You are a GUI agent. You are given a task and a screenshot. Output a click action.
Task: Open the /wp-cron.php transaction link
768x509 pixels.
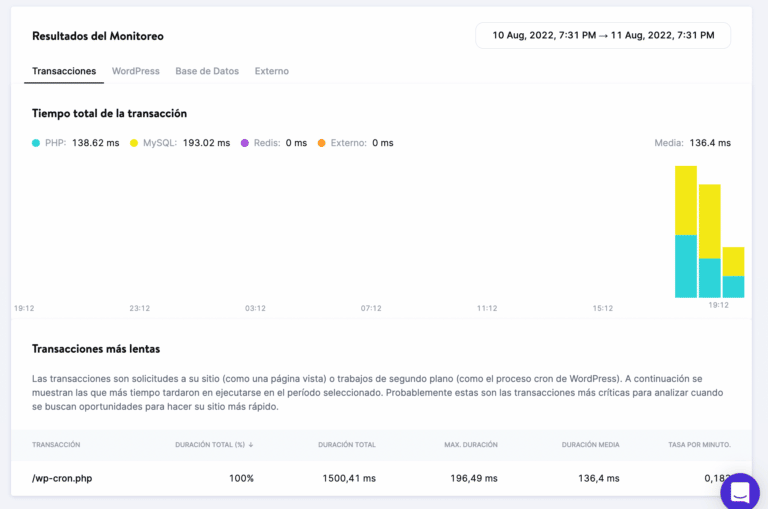(62, 478)
